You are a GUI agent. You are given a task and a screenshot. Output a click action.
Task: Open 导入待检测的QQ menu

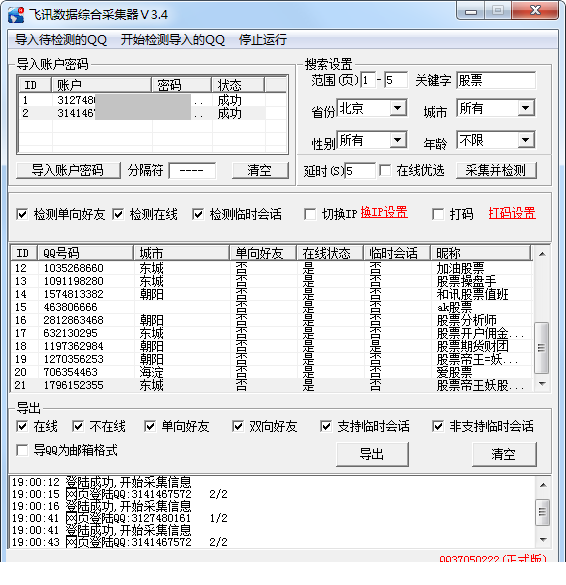pyautogui.click(x=61, y=40)
